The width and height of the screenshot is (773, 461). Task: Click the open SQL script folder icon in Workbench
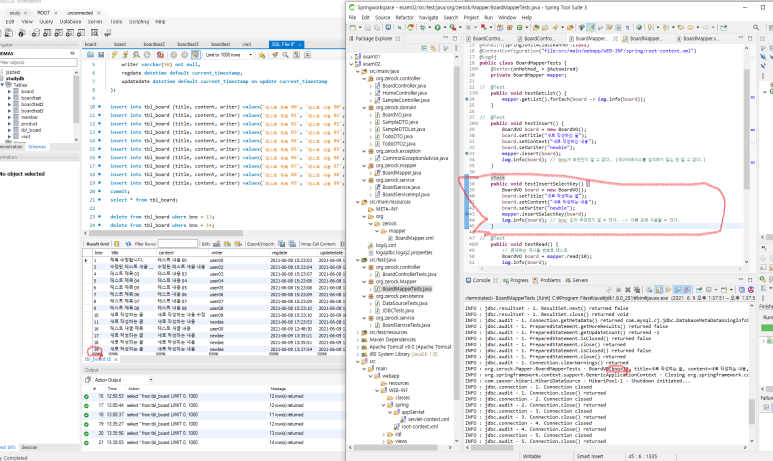click(91, 55)
